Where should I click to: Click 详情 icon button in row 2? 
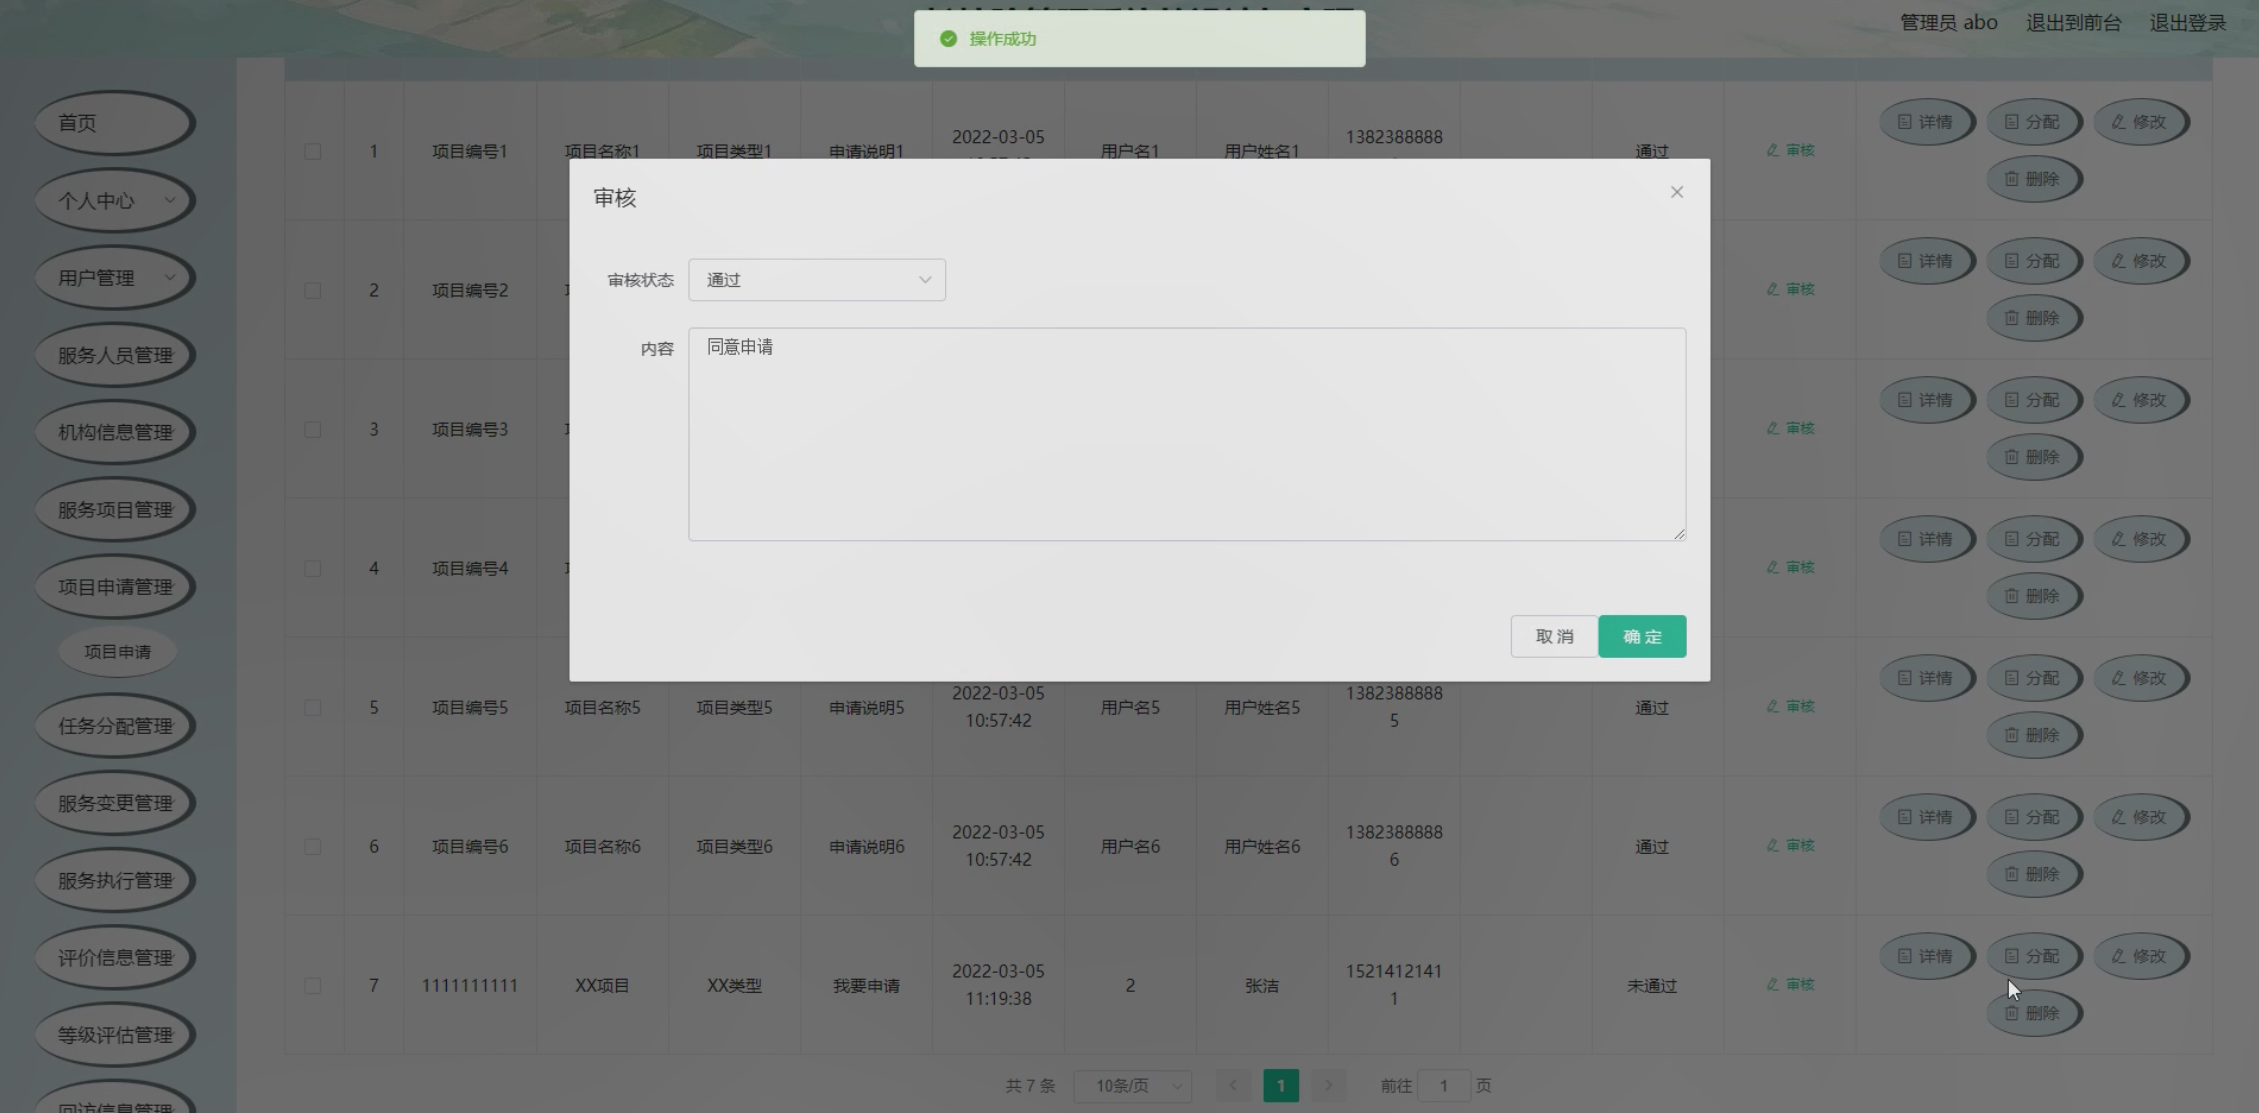1926,261
